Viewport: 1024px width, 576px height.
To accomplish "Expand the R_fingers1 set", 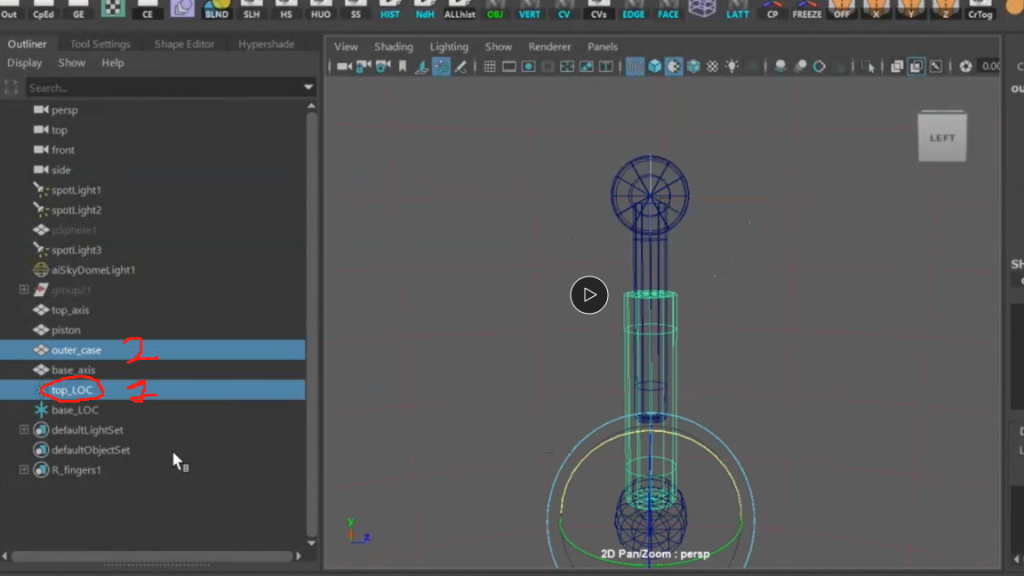I will click(x=24, y=470).
